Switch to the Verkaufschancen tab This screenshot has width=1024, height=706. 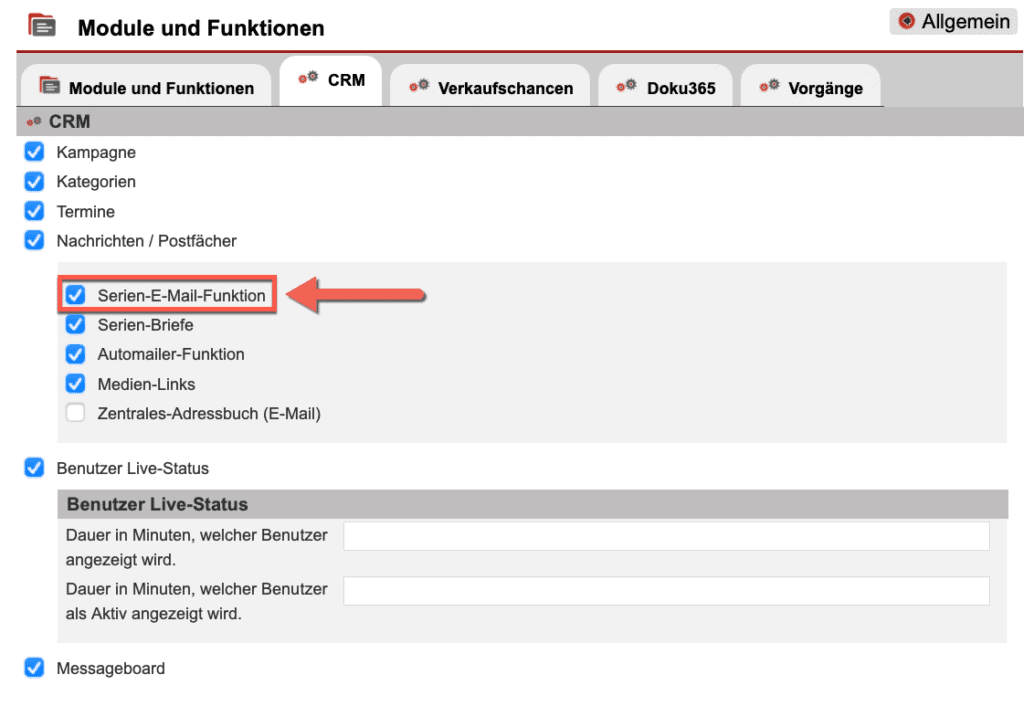(489, 85)
